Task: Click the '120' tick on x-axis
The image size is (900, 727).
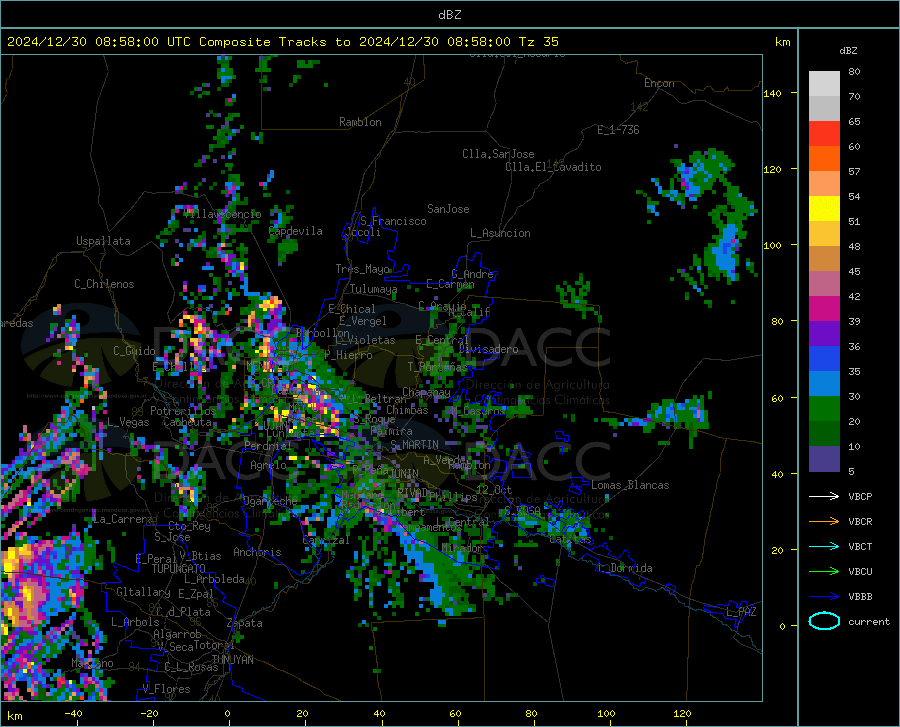Action: click(682, 713)
